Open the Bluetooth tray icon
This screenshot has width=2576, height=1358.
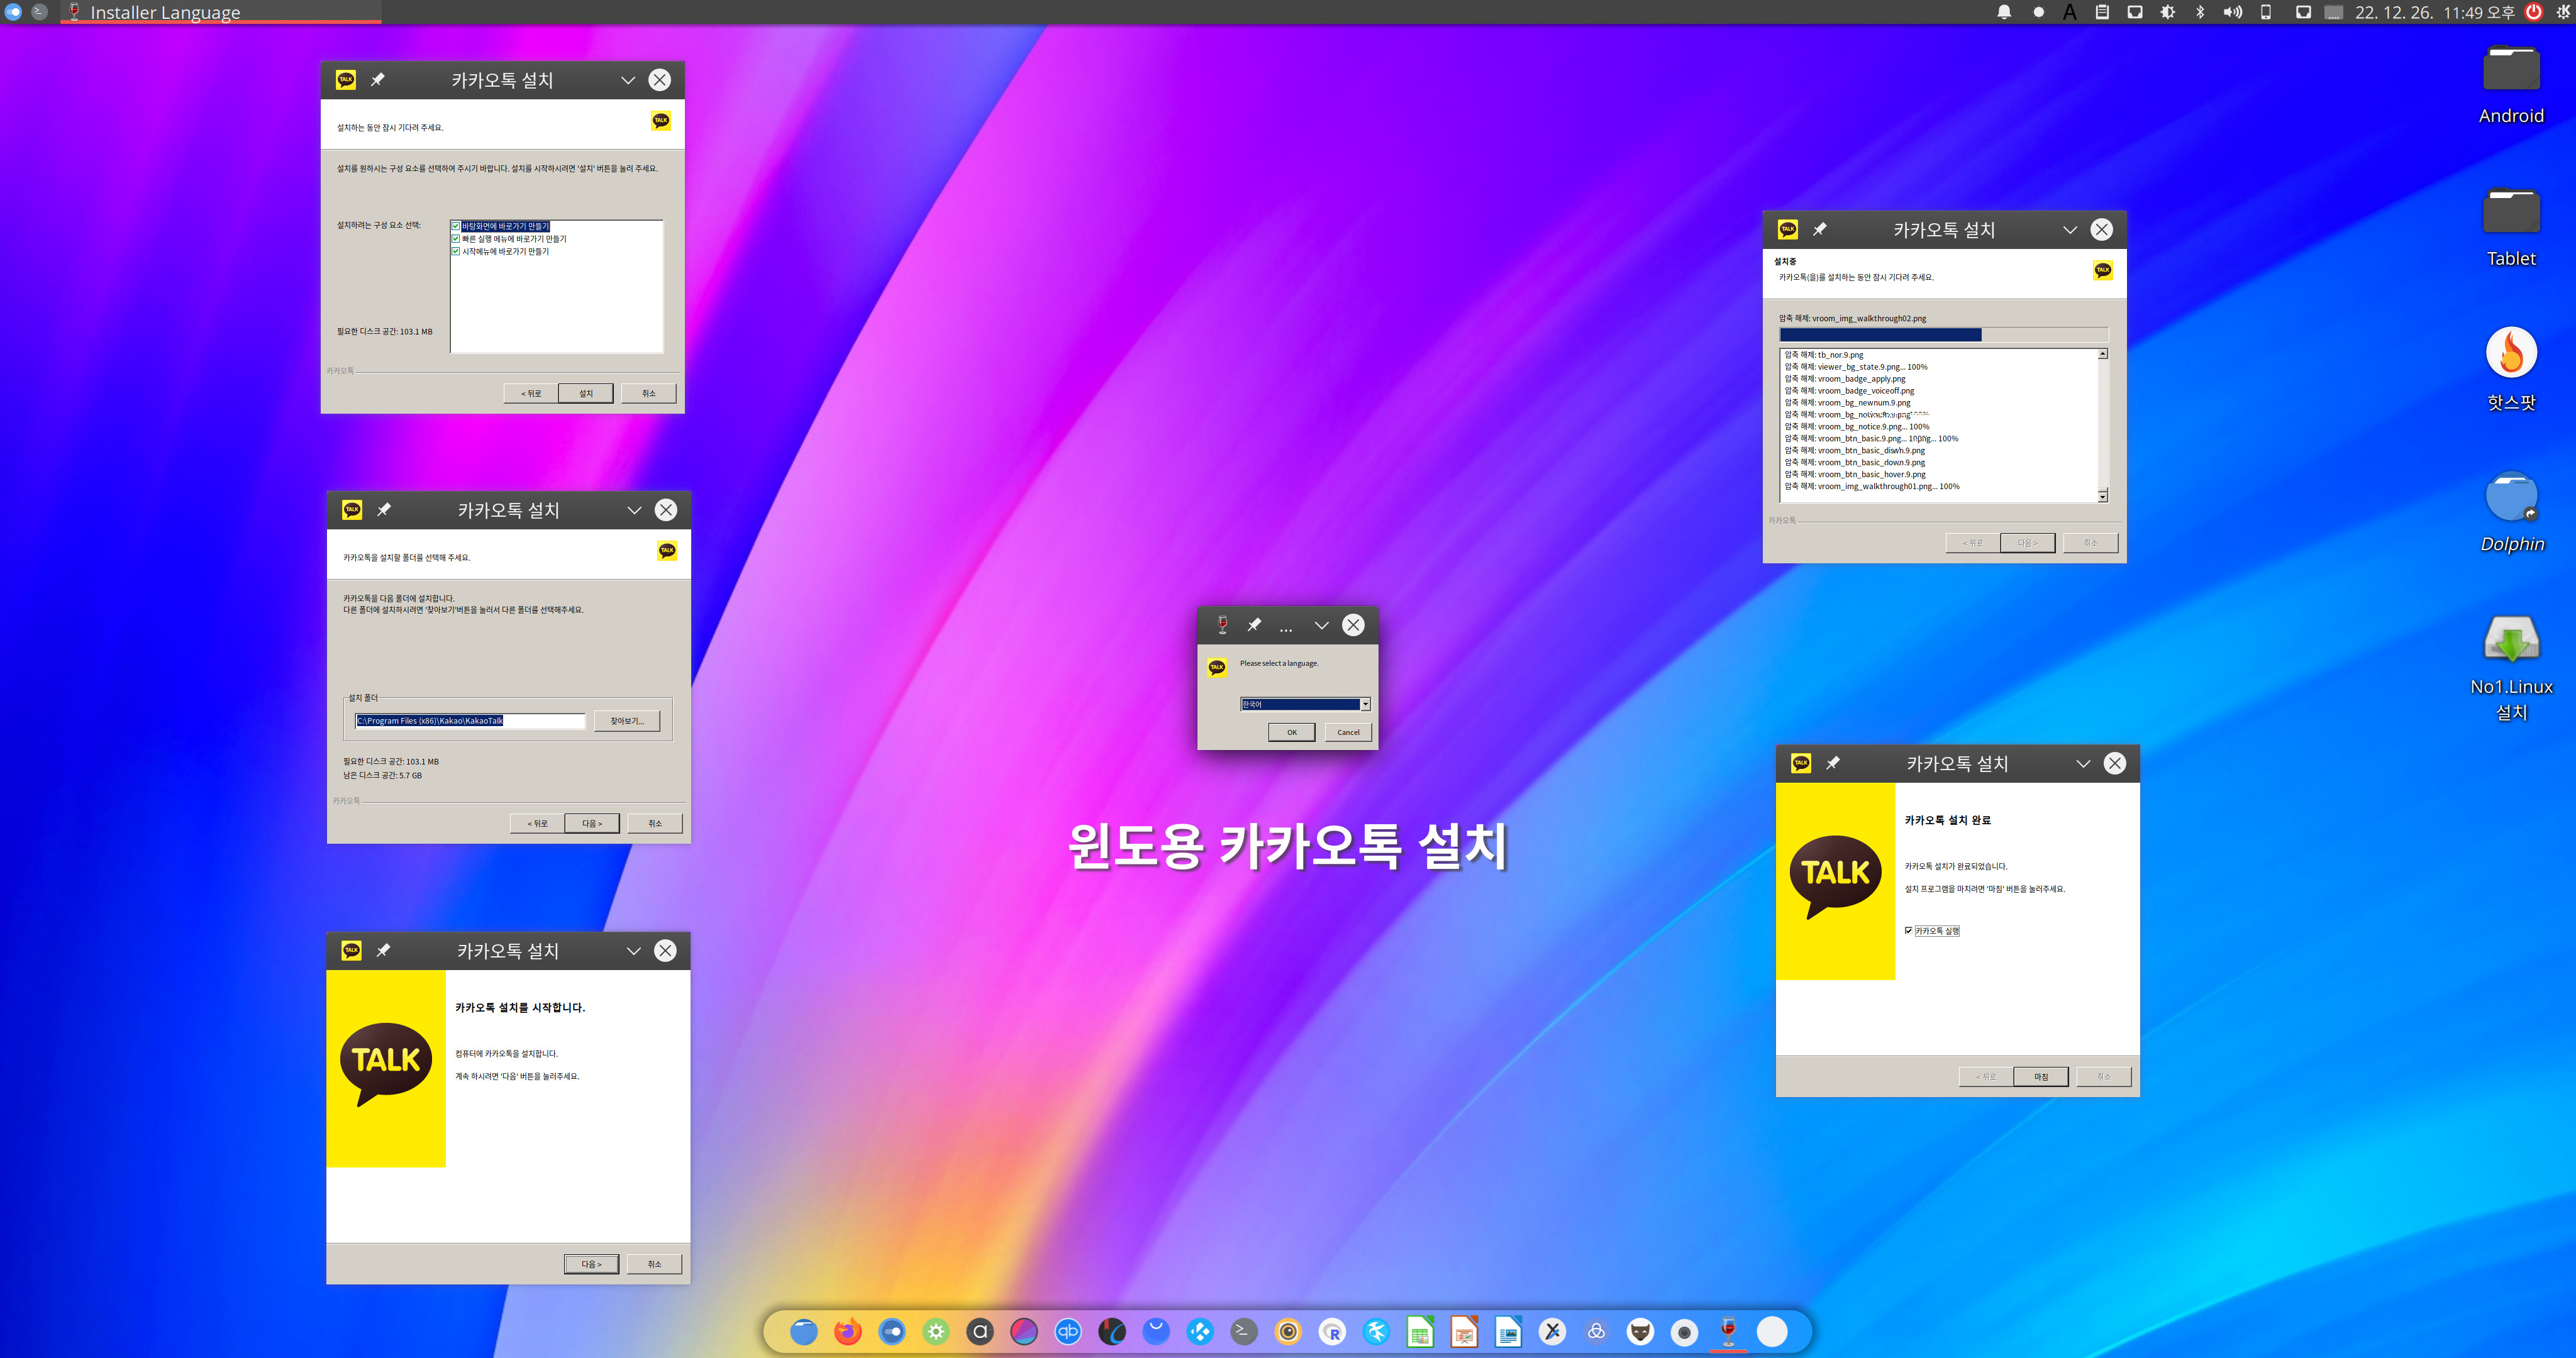tap(2200, 12)
